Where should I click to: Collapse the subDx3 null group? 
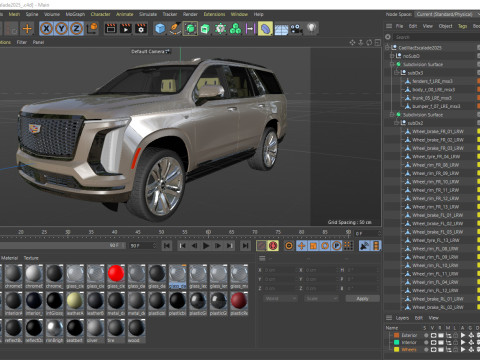[x=397, y=73]
